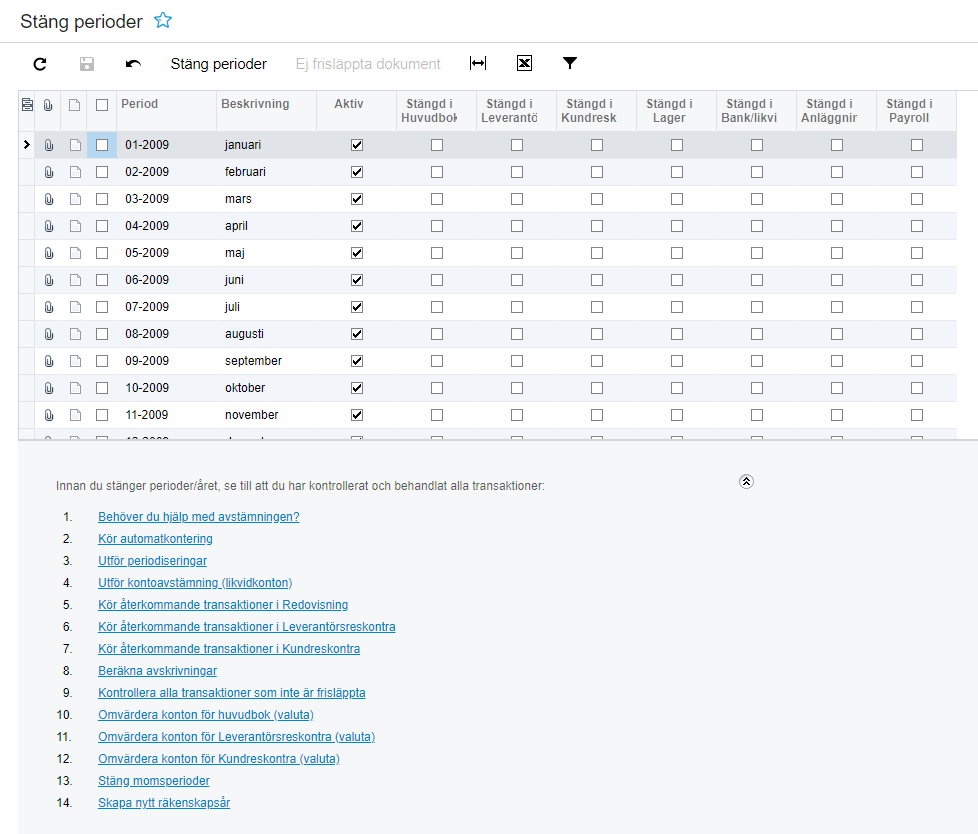Collapse the checklist panel with double chevron
978x834 pixels.
tap(746, 481)
